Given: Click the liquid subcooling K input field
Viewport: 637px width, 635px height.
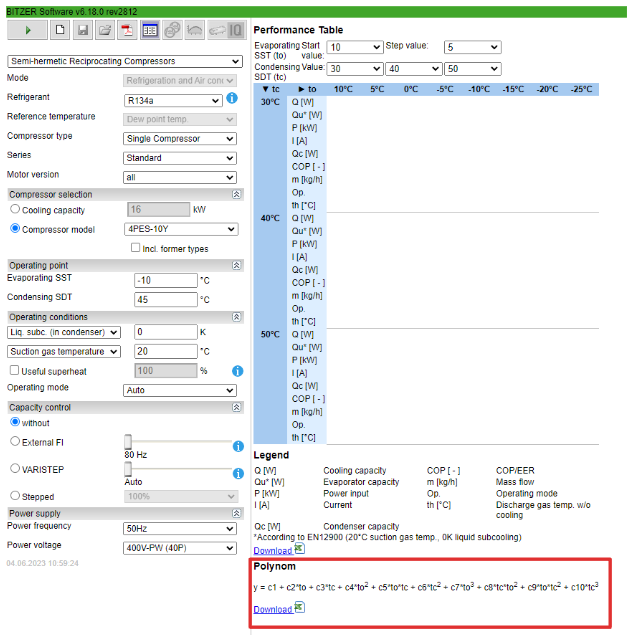Looking at the screenshot, I should pos(166,332).
